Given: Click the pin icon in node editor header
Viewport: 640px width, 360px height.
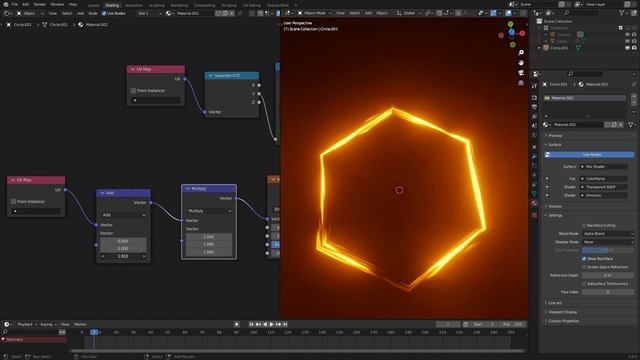Looking at the screenshot, I should (x=240, y=13).
